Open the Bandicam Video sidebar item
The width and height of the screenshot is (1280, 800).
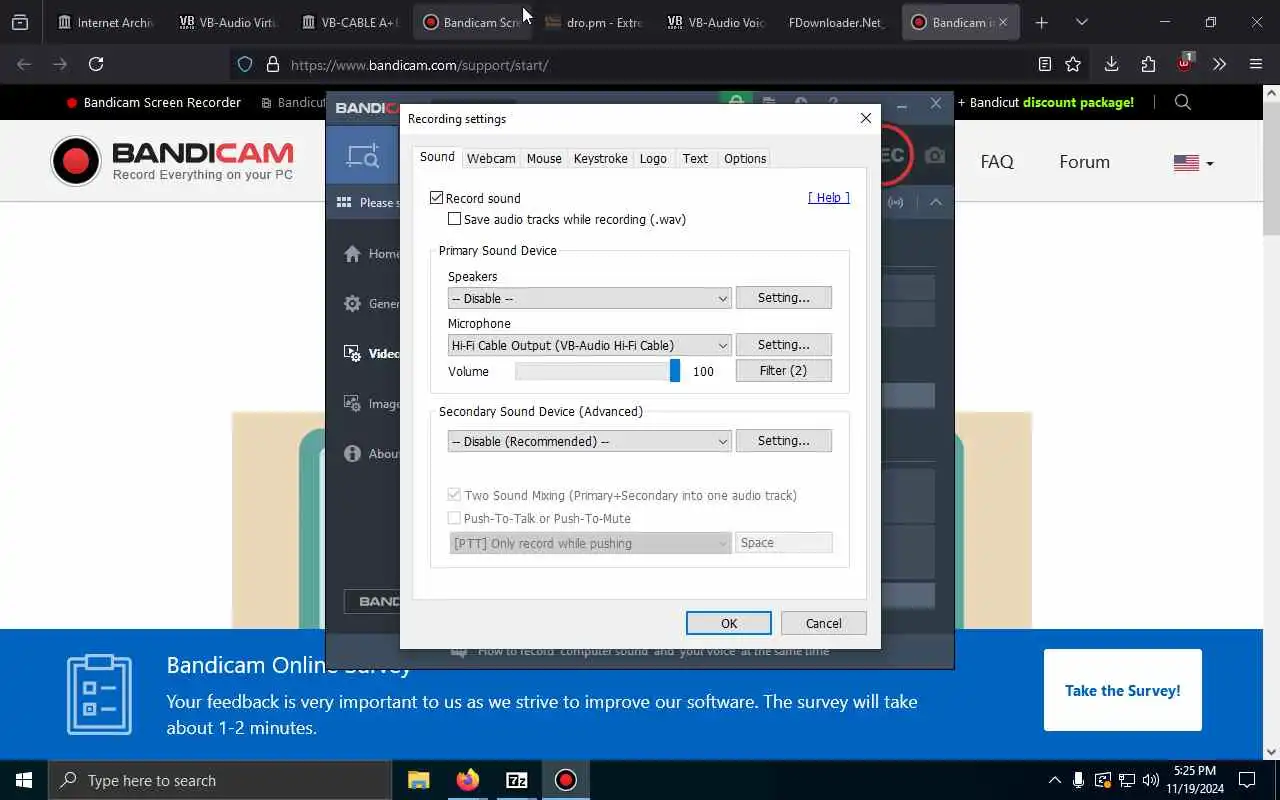click(372, 354)
